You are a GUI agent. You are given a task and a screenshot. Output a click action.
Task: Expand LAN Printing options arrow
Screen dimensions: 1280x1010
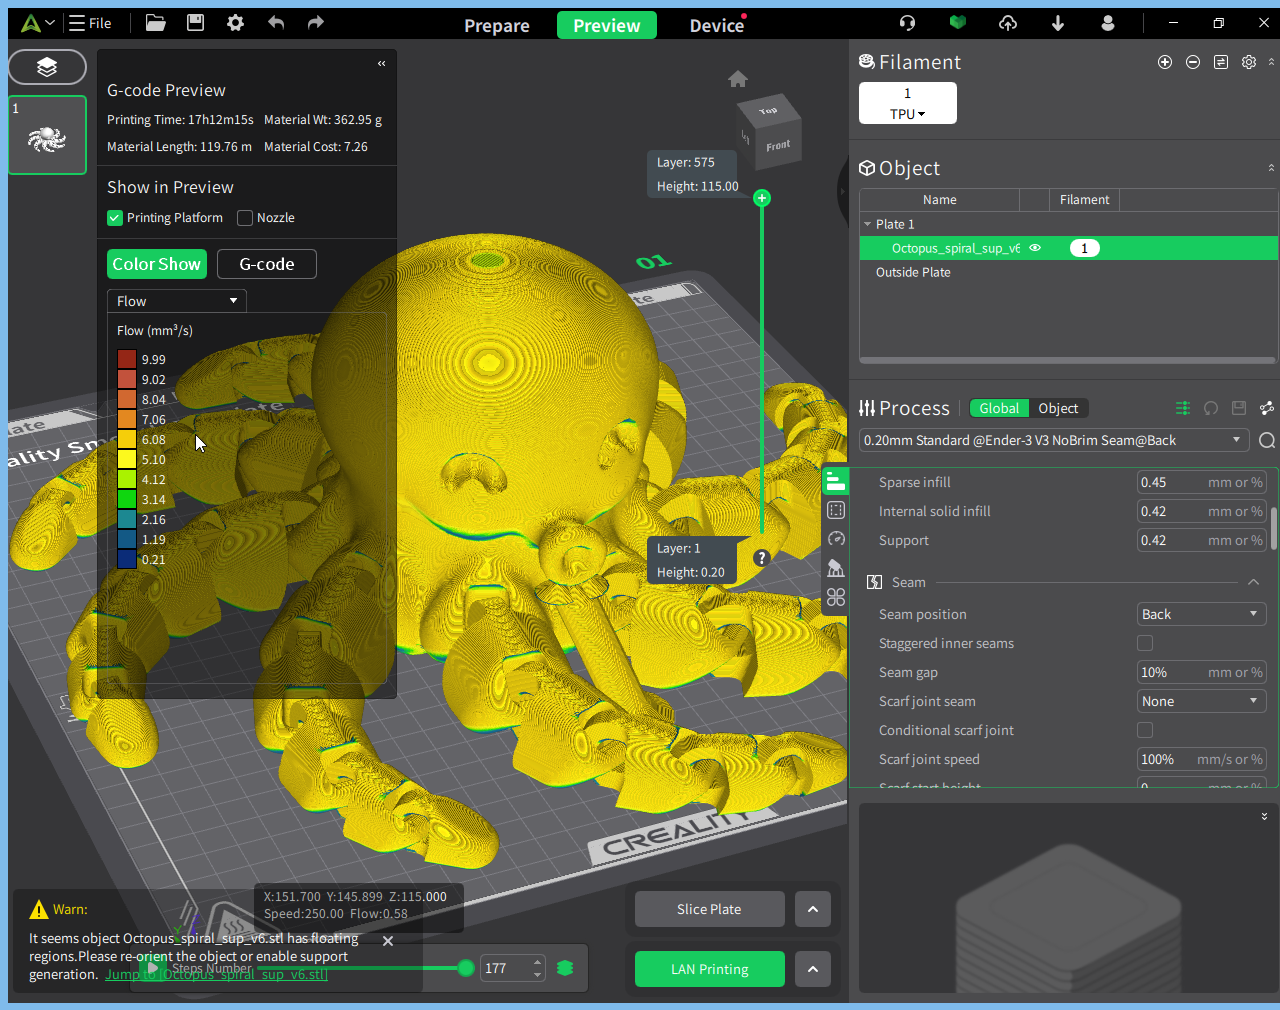813,969
